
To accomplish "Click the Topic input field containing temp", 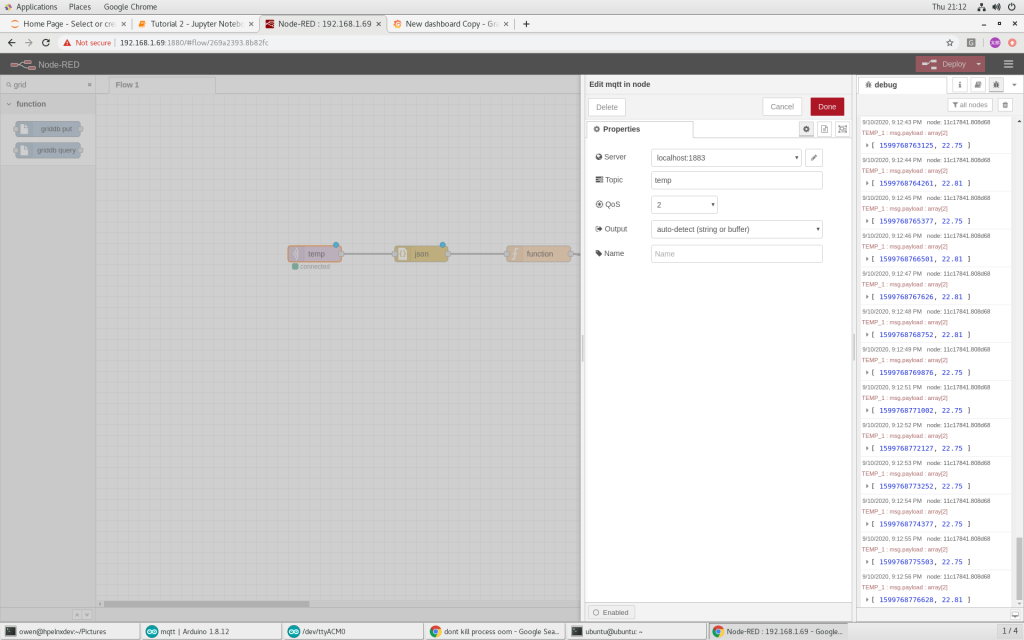I will [736, 180].
